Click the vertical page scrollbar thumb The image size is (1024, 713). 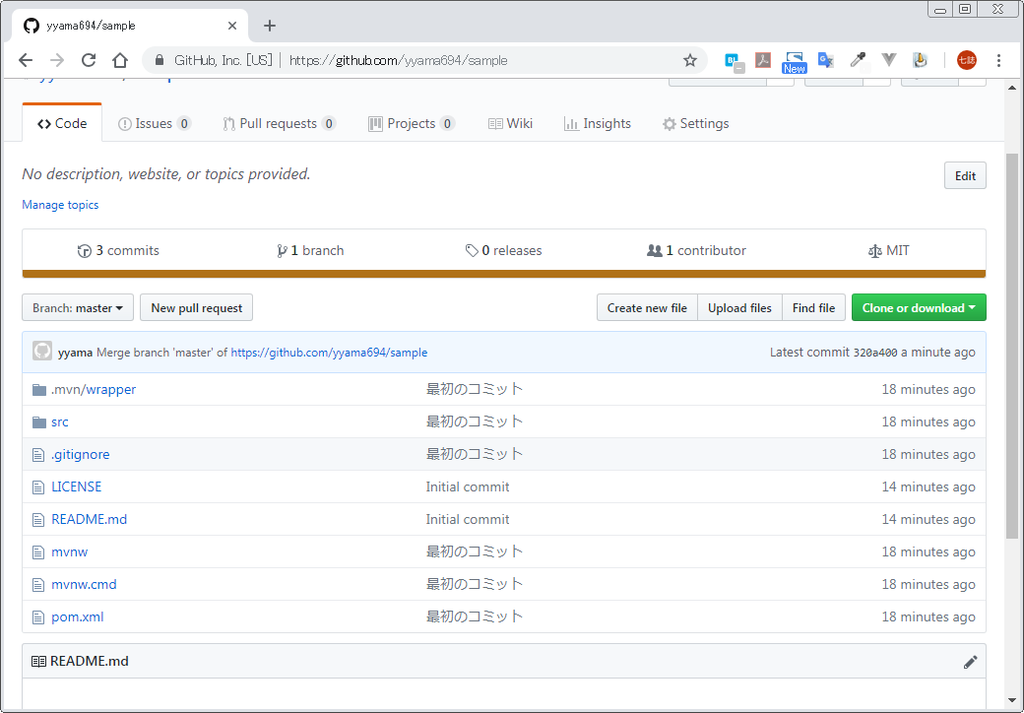[x=1012, y=346]
